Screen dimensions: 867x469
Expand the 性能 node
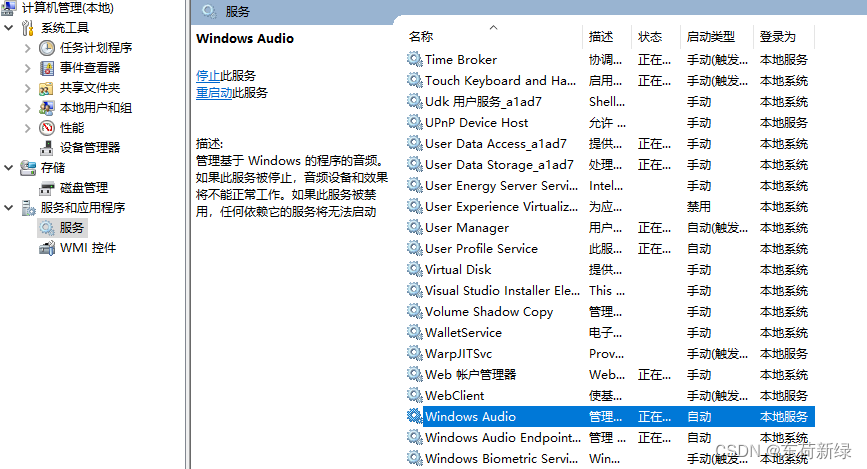point(27,128)
